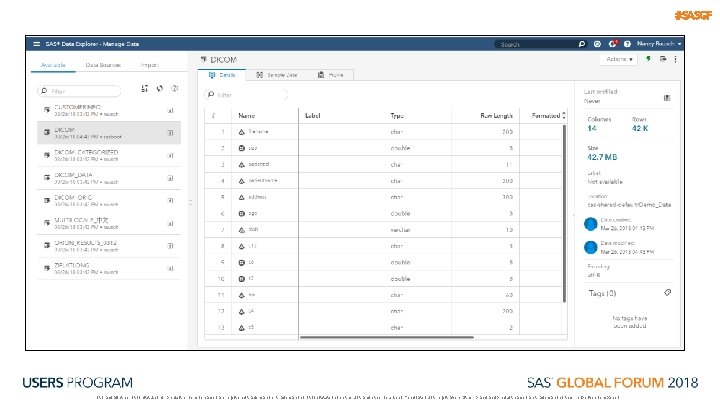The image size is (720, 405).
Task: Open the vertical three-dot overflow menu
Action: tap(675, 59)
